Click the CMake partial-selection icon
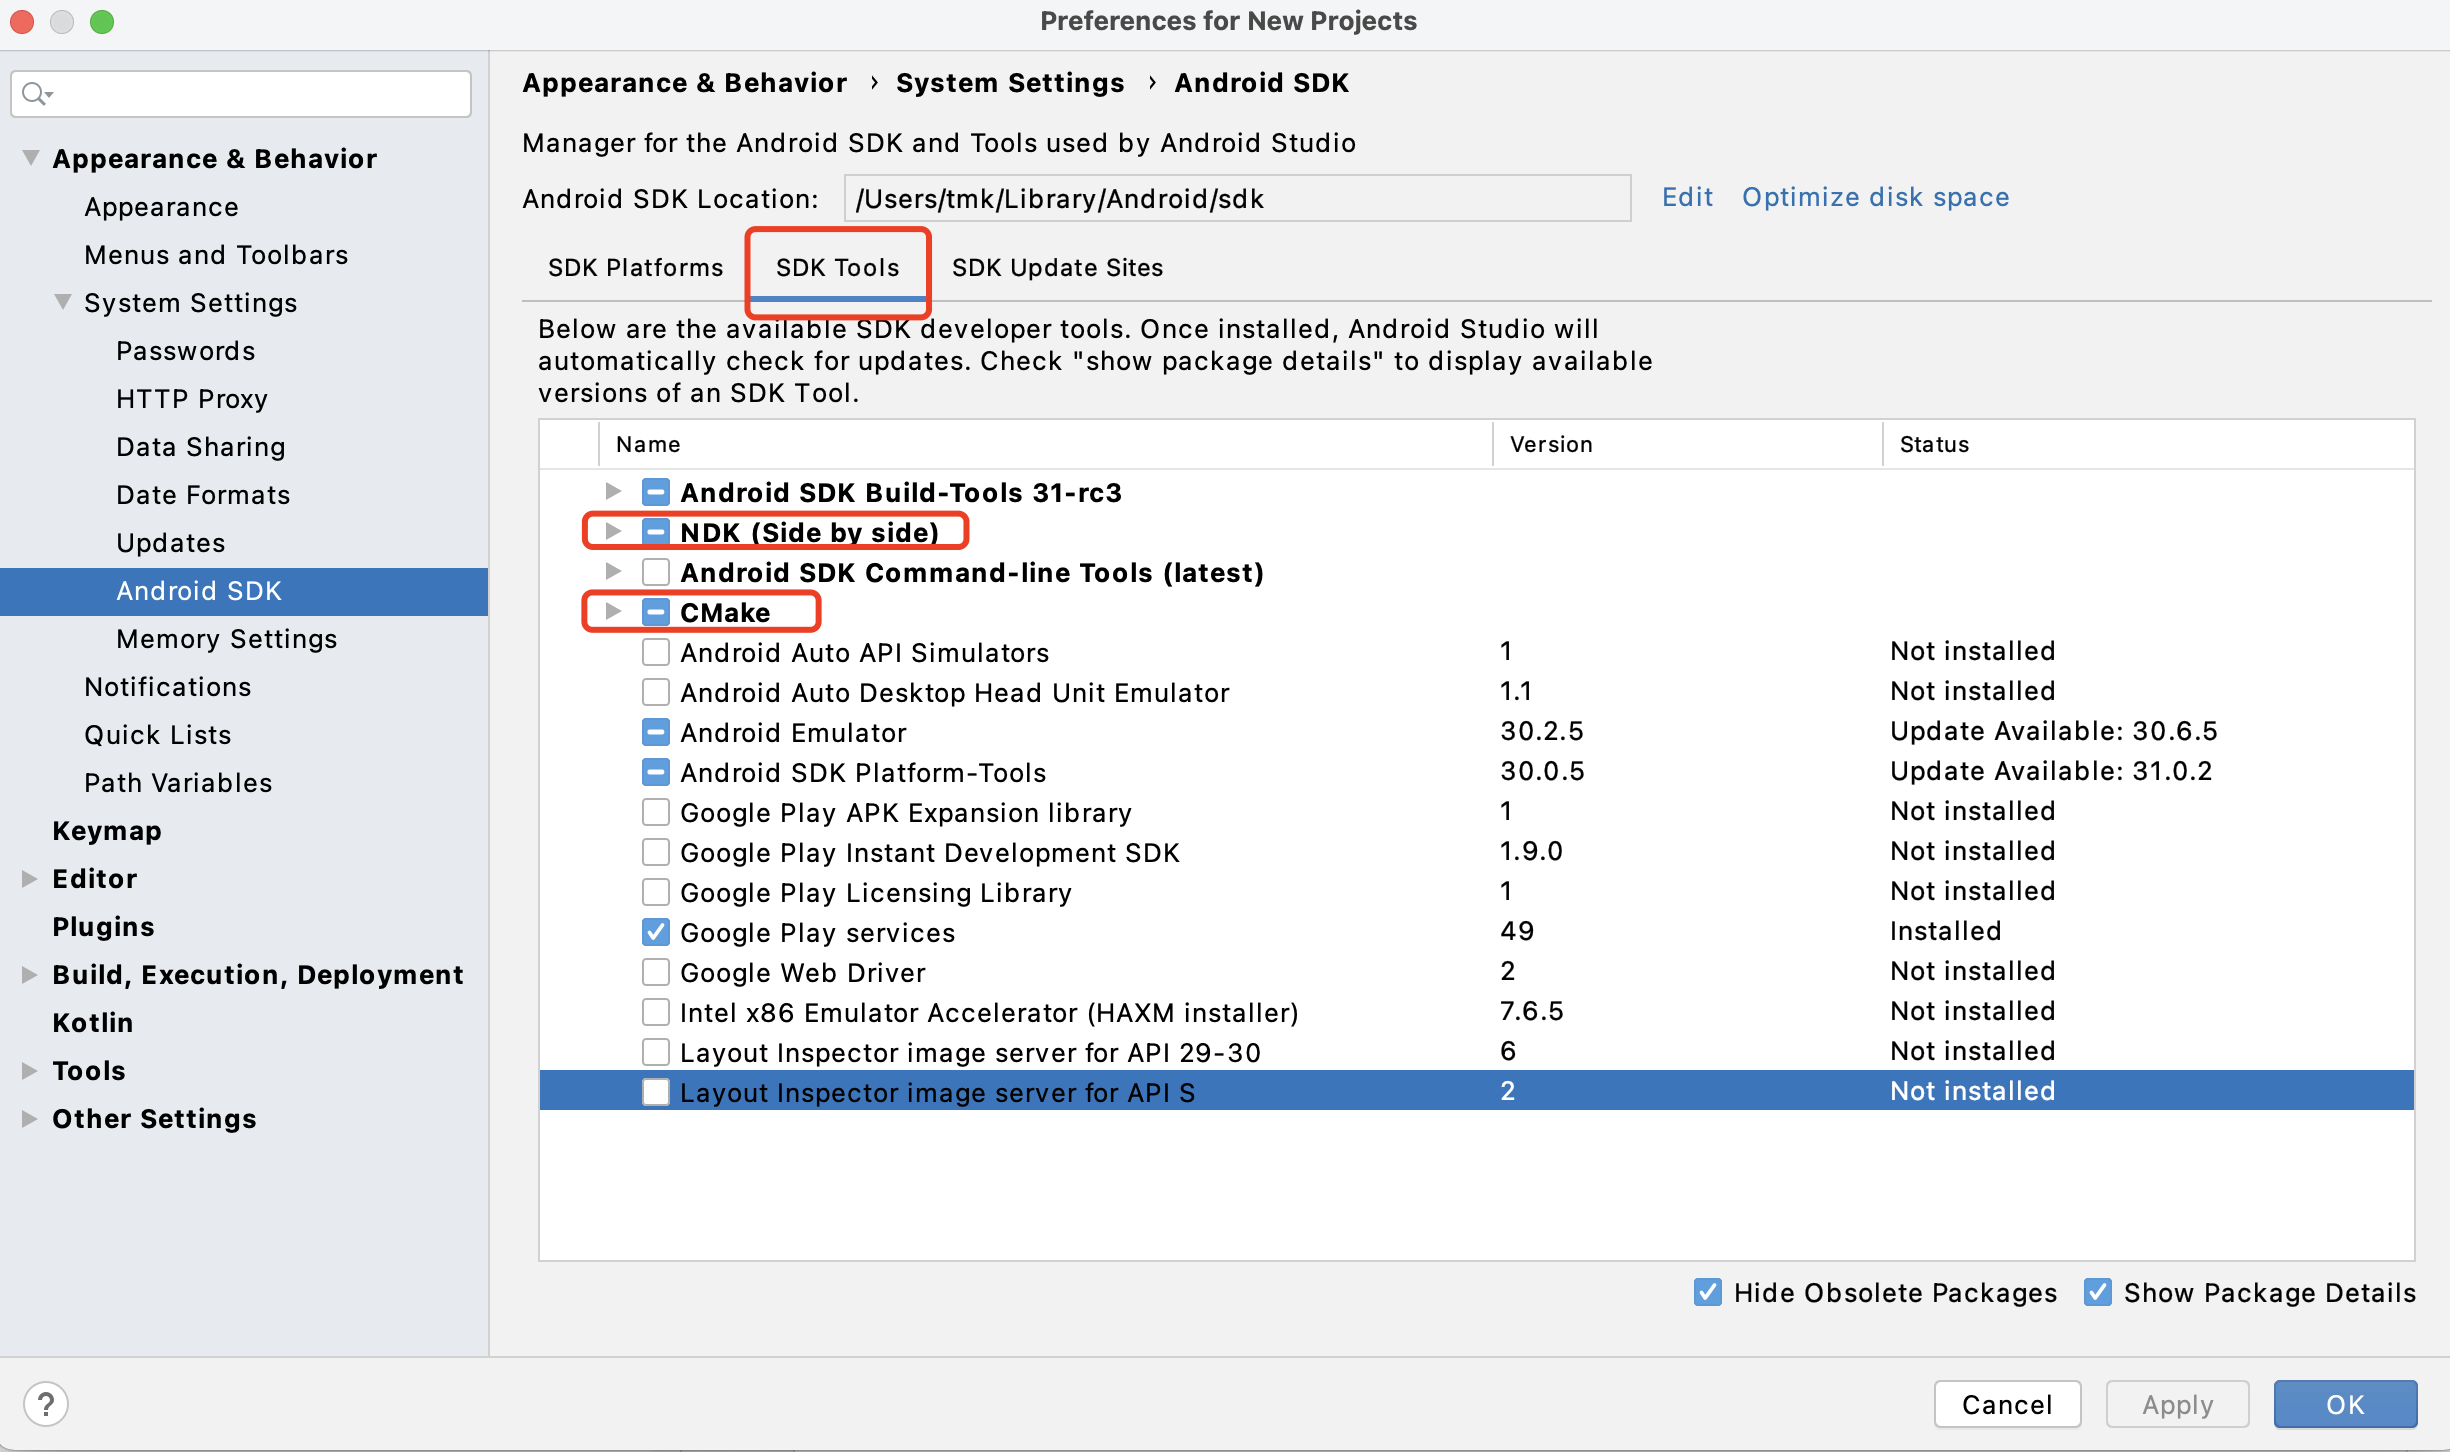The height and width of the screenshot is (1452, 2450). [x=655, y=612]
